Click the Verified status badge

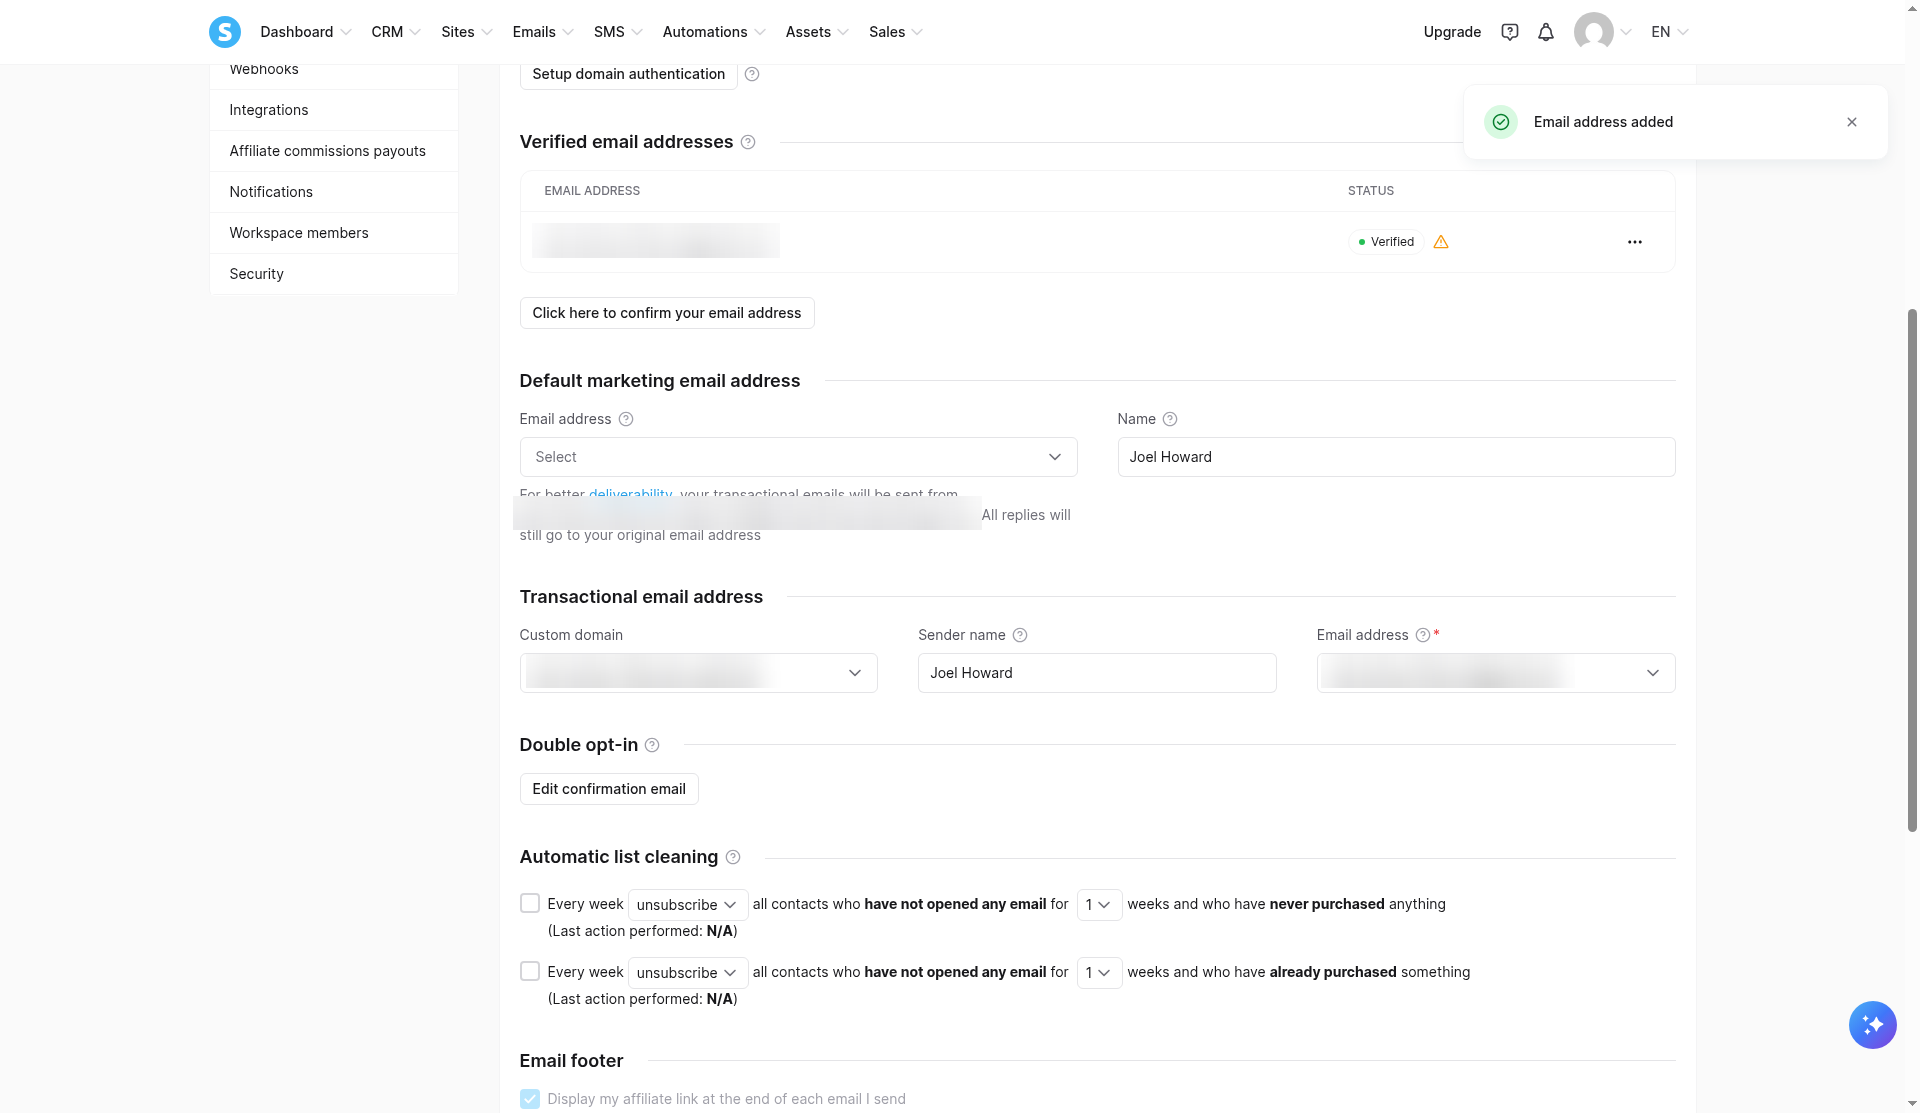coord(1386,242)
